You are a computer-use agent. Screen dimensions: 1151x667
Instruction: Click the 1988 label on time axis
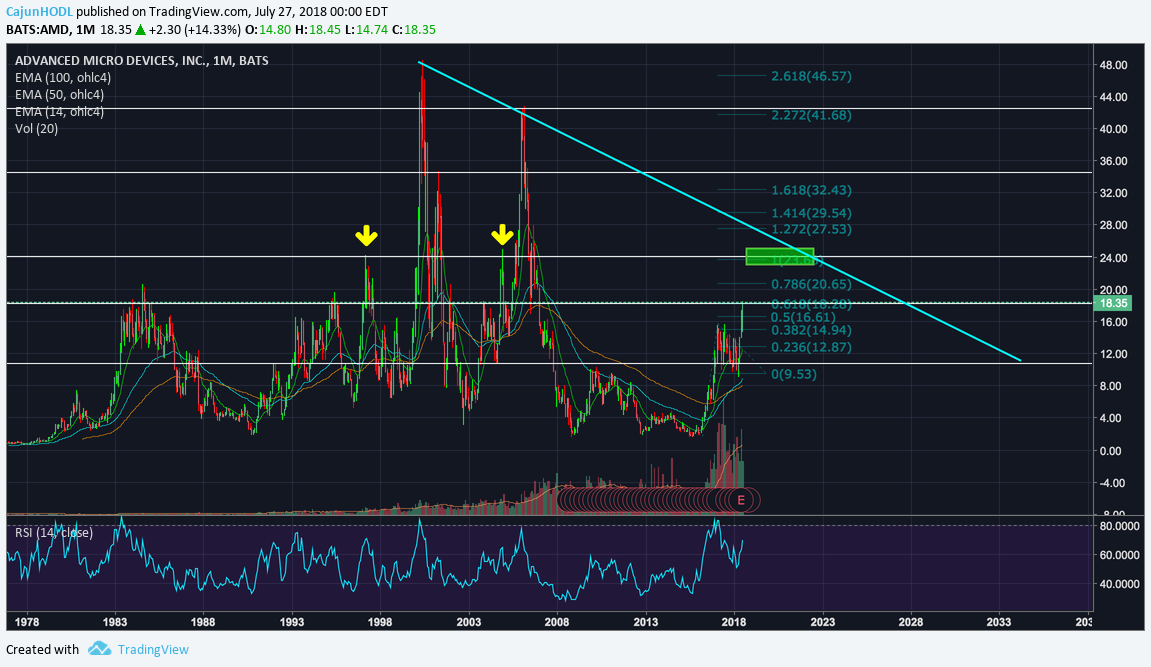(203, 622)
